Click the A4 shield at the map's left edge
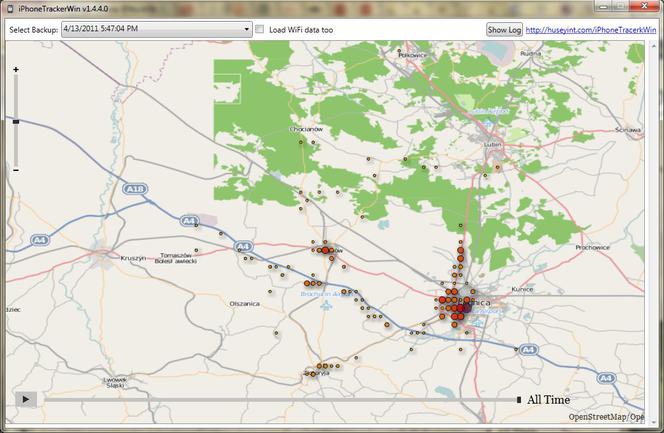 point(39,240)
